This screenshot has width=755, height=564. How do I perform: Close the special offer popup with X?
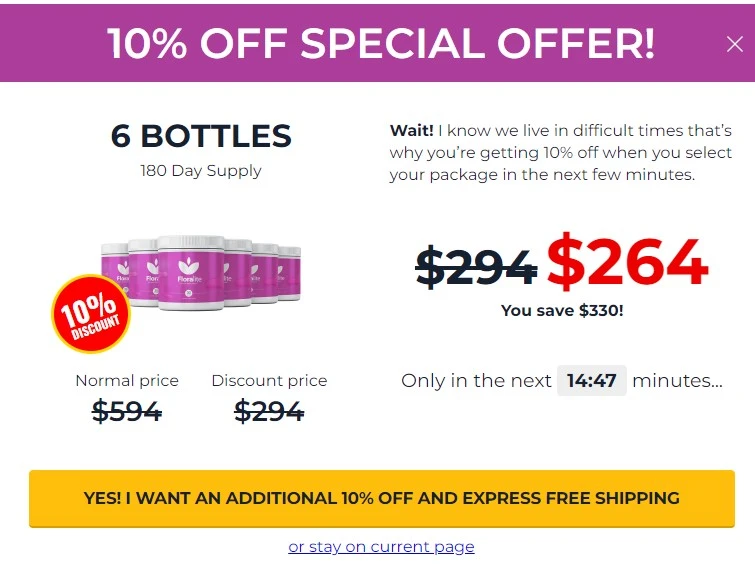click(734, 44)
